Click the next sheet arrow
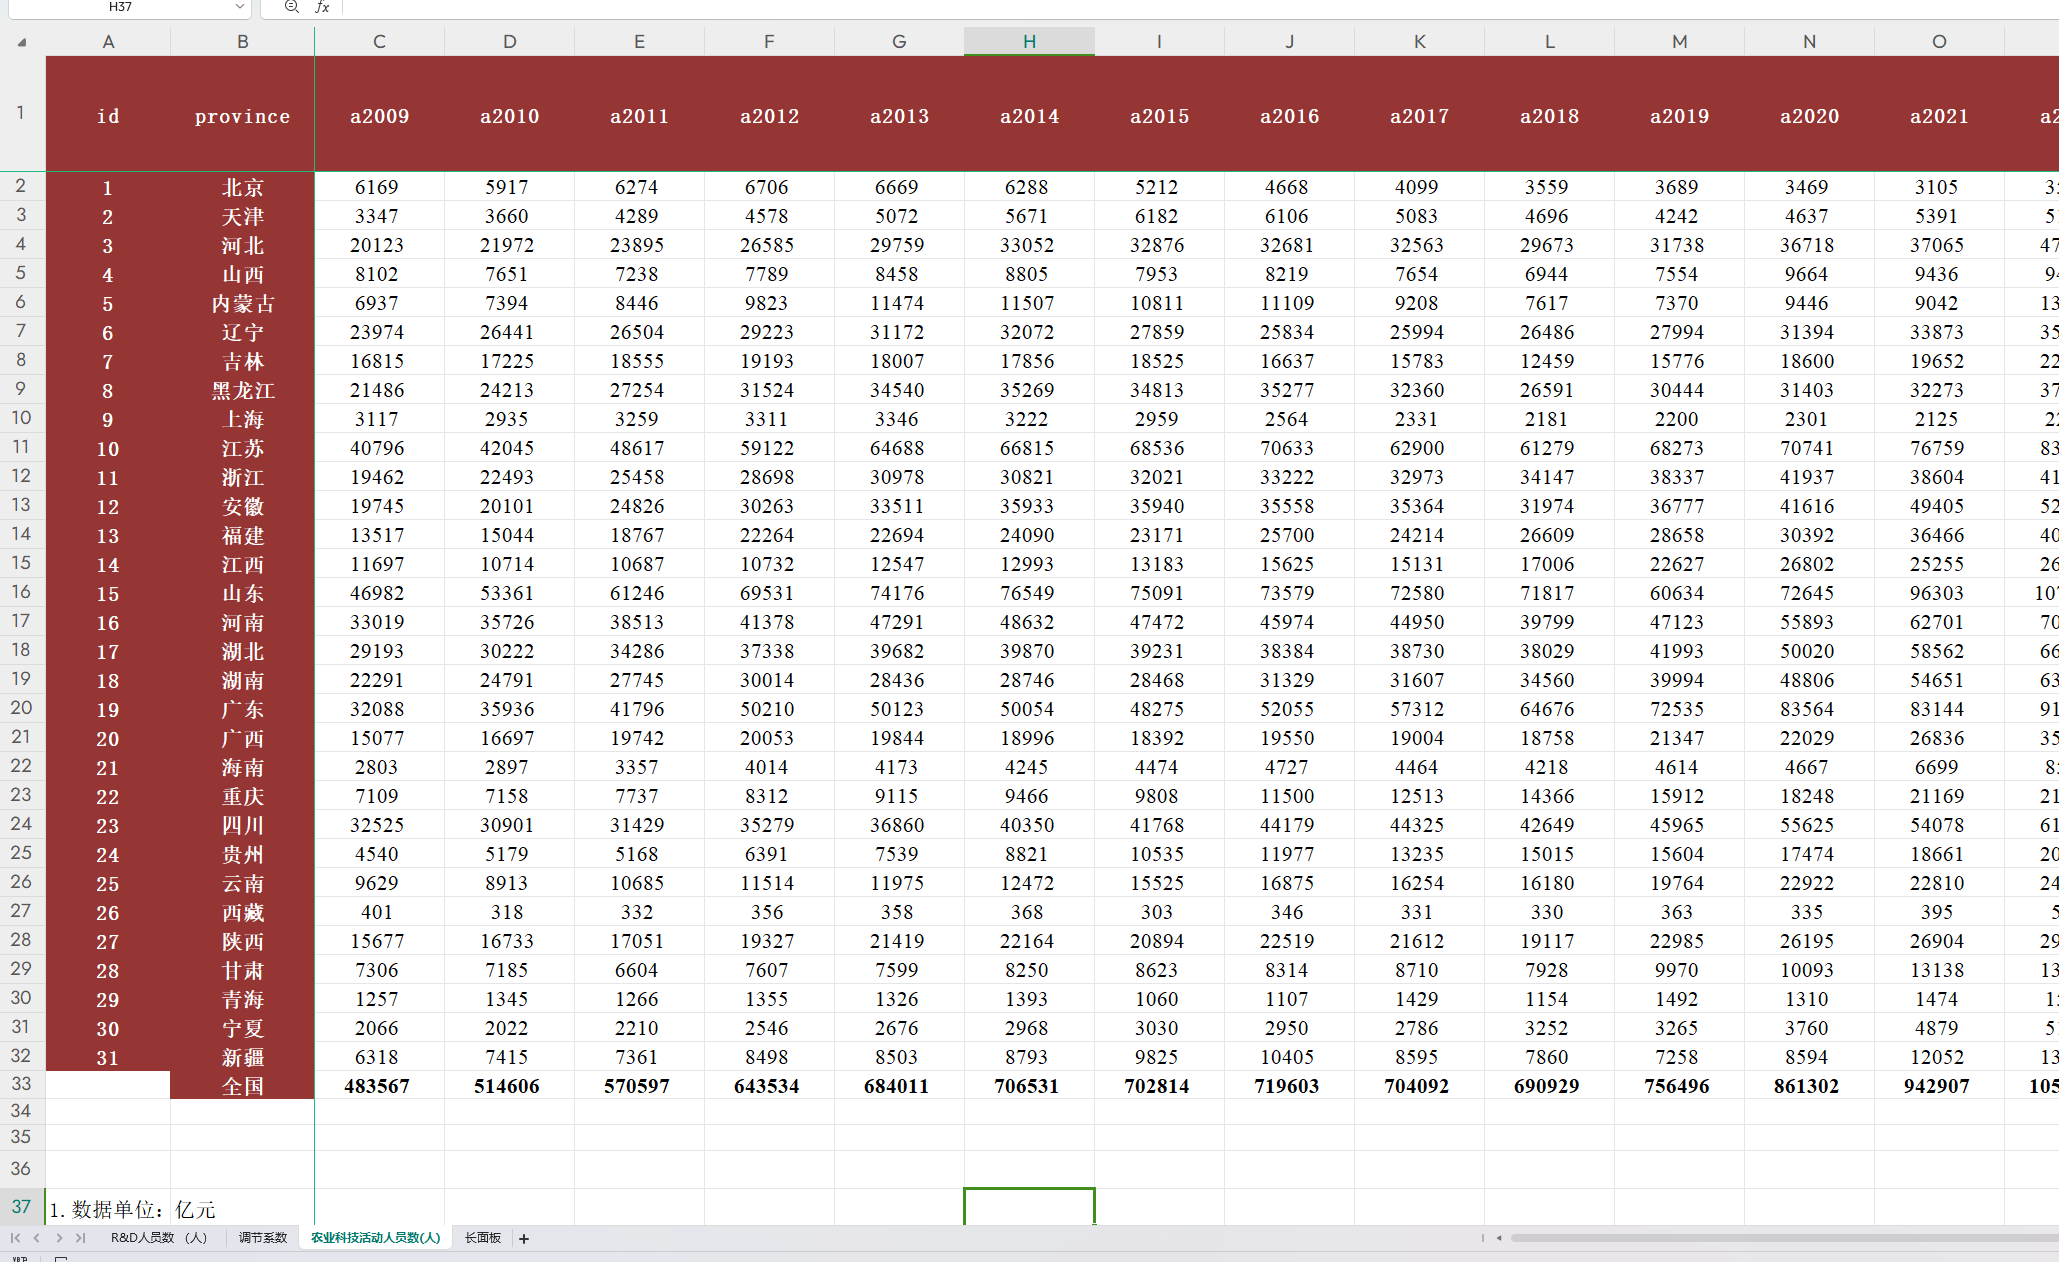This screenshot has height=1262, width=2059. coord(59,1238)
